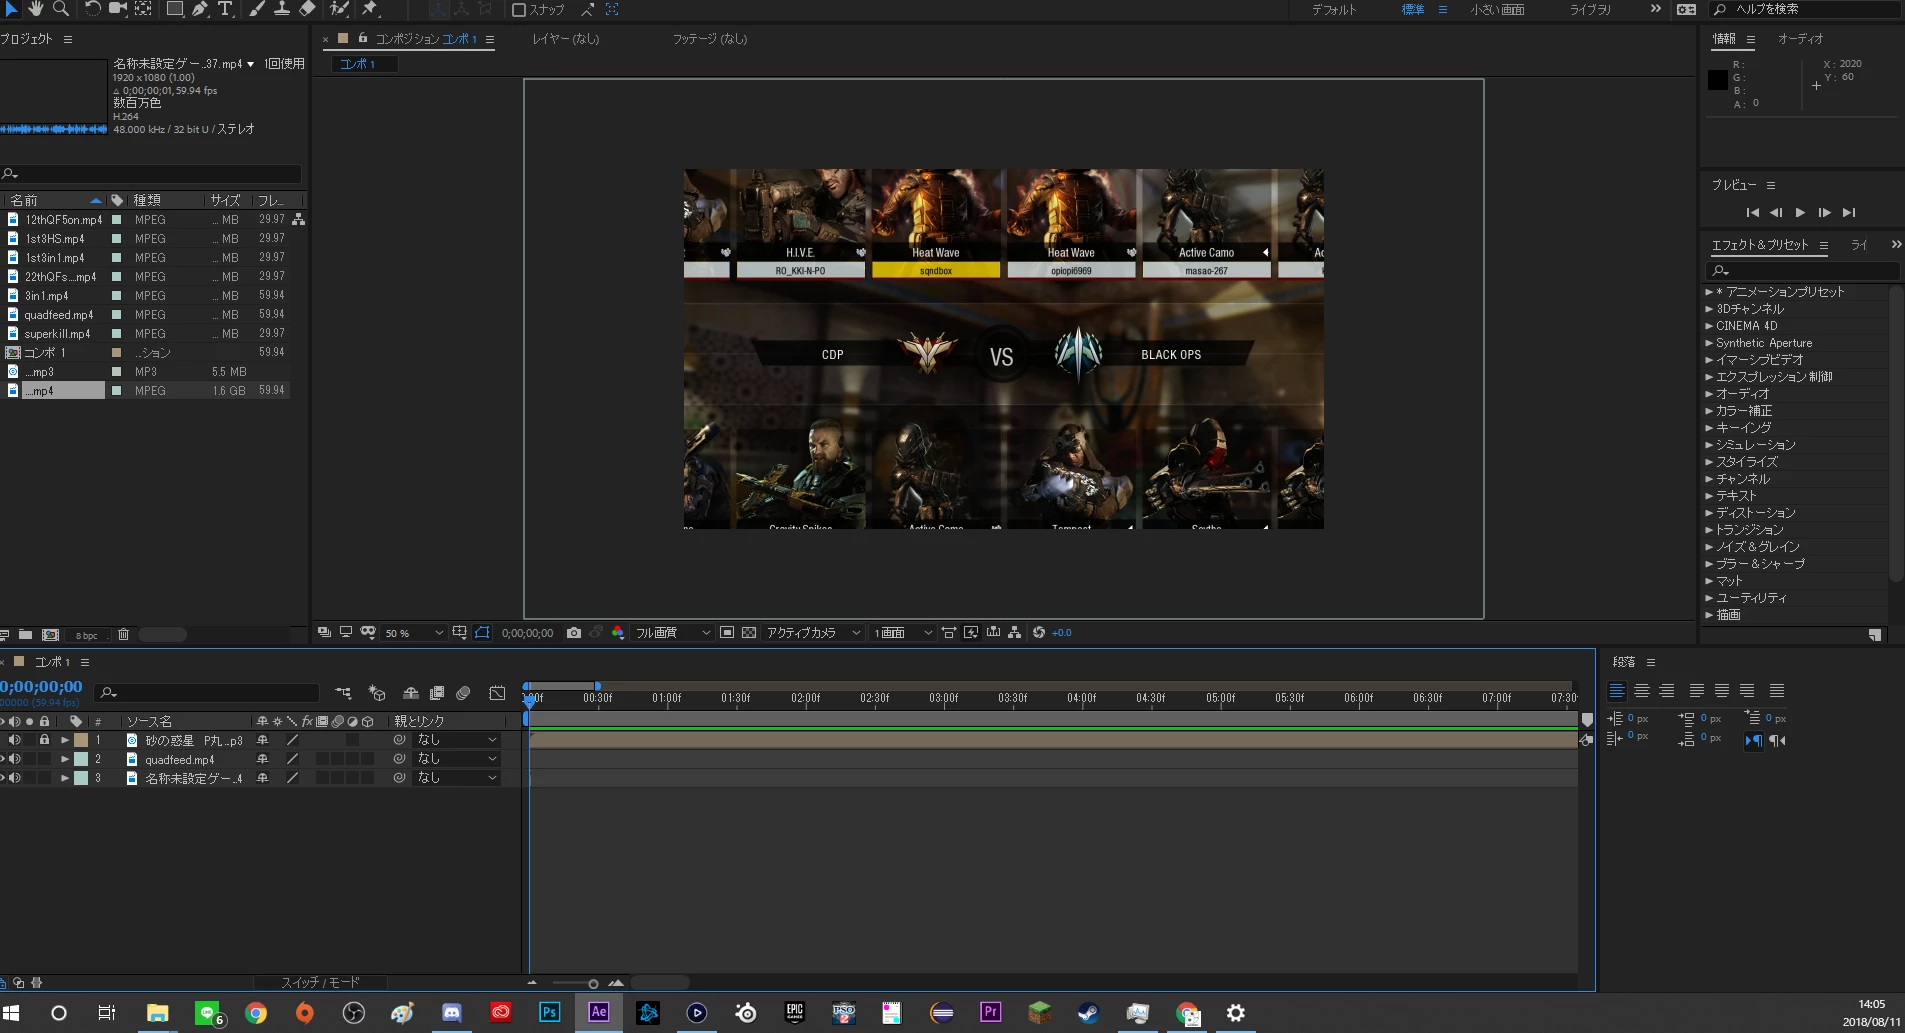Toggle the region of interest button
Screen dimensions: 1905x1033
coord(727,632)
